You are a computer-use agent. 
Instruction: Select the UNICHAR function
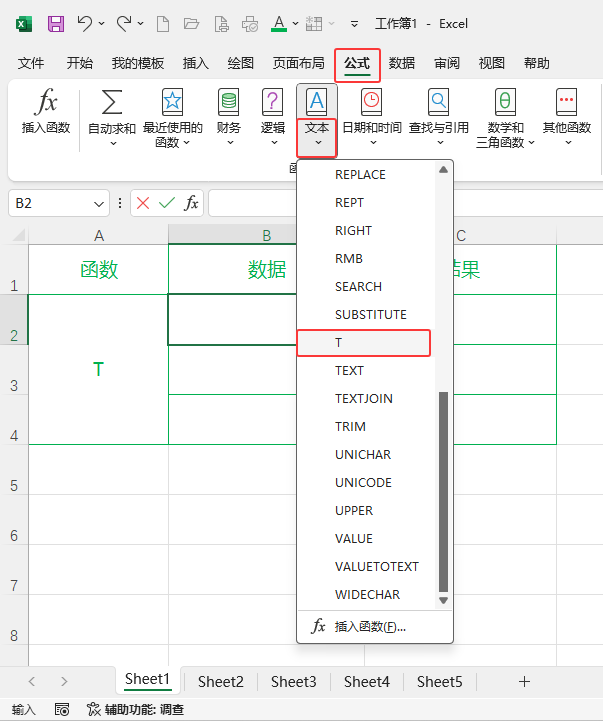coord(363,455)
